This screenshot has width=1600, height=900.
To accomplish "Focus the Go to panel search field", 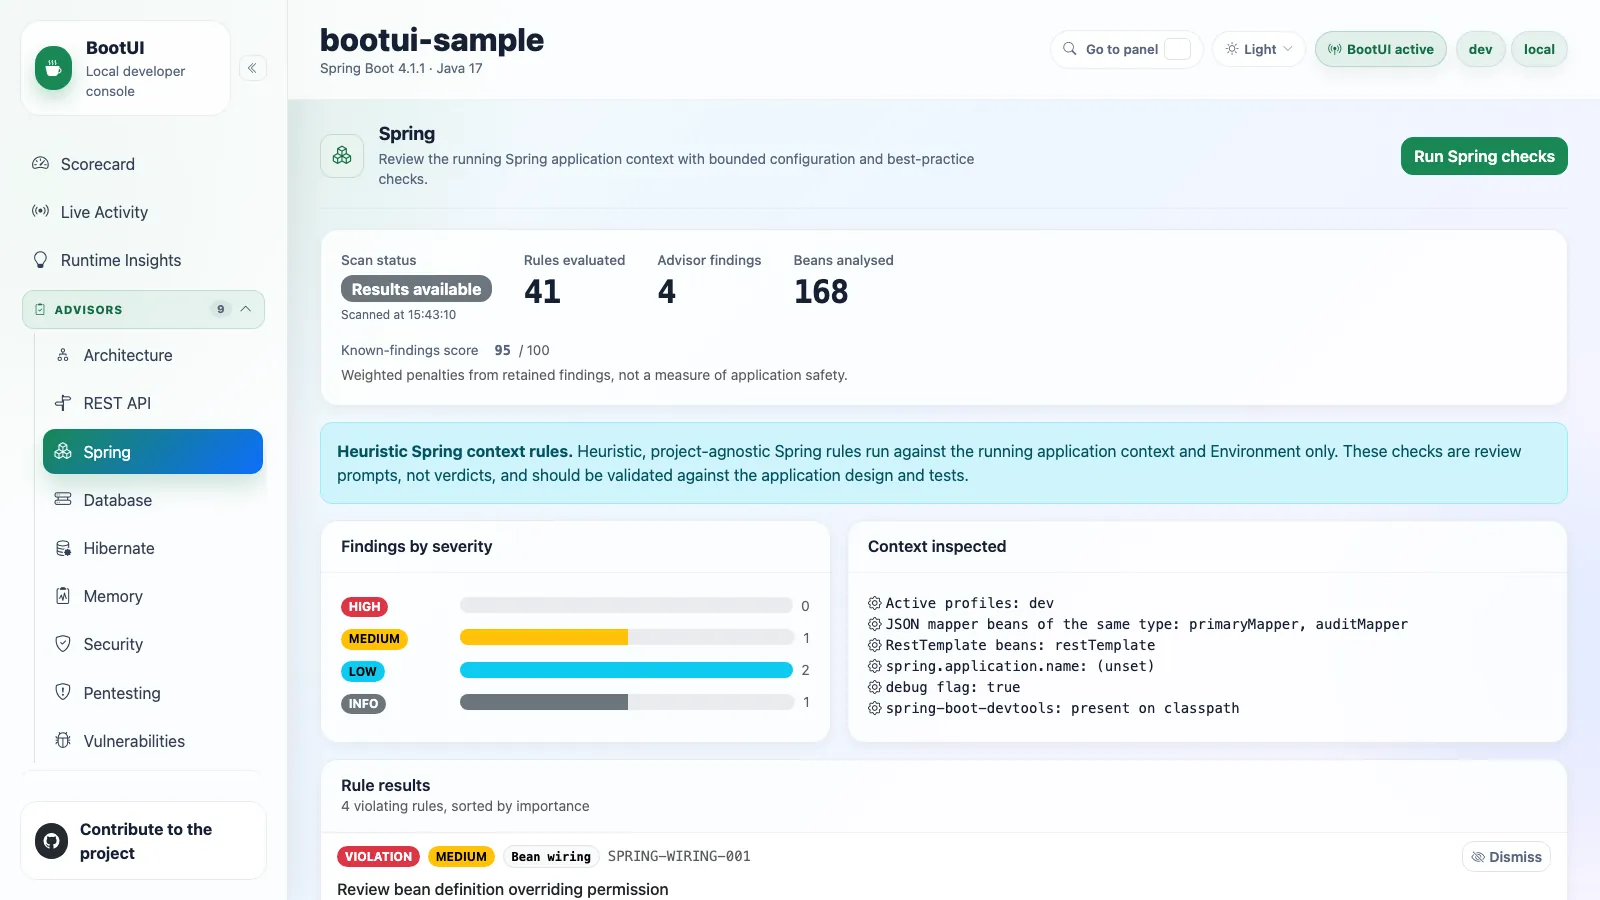I will (1127, 49).
